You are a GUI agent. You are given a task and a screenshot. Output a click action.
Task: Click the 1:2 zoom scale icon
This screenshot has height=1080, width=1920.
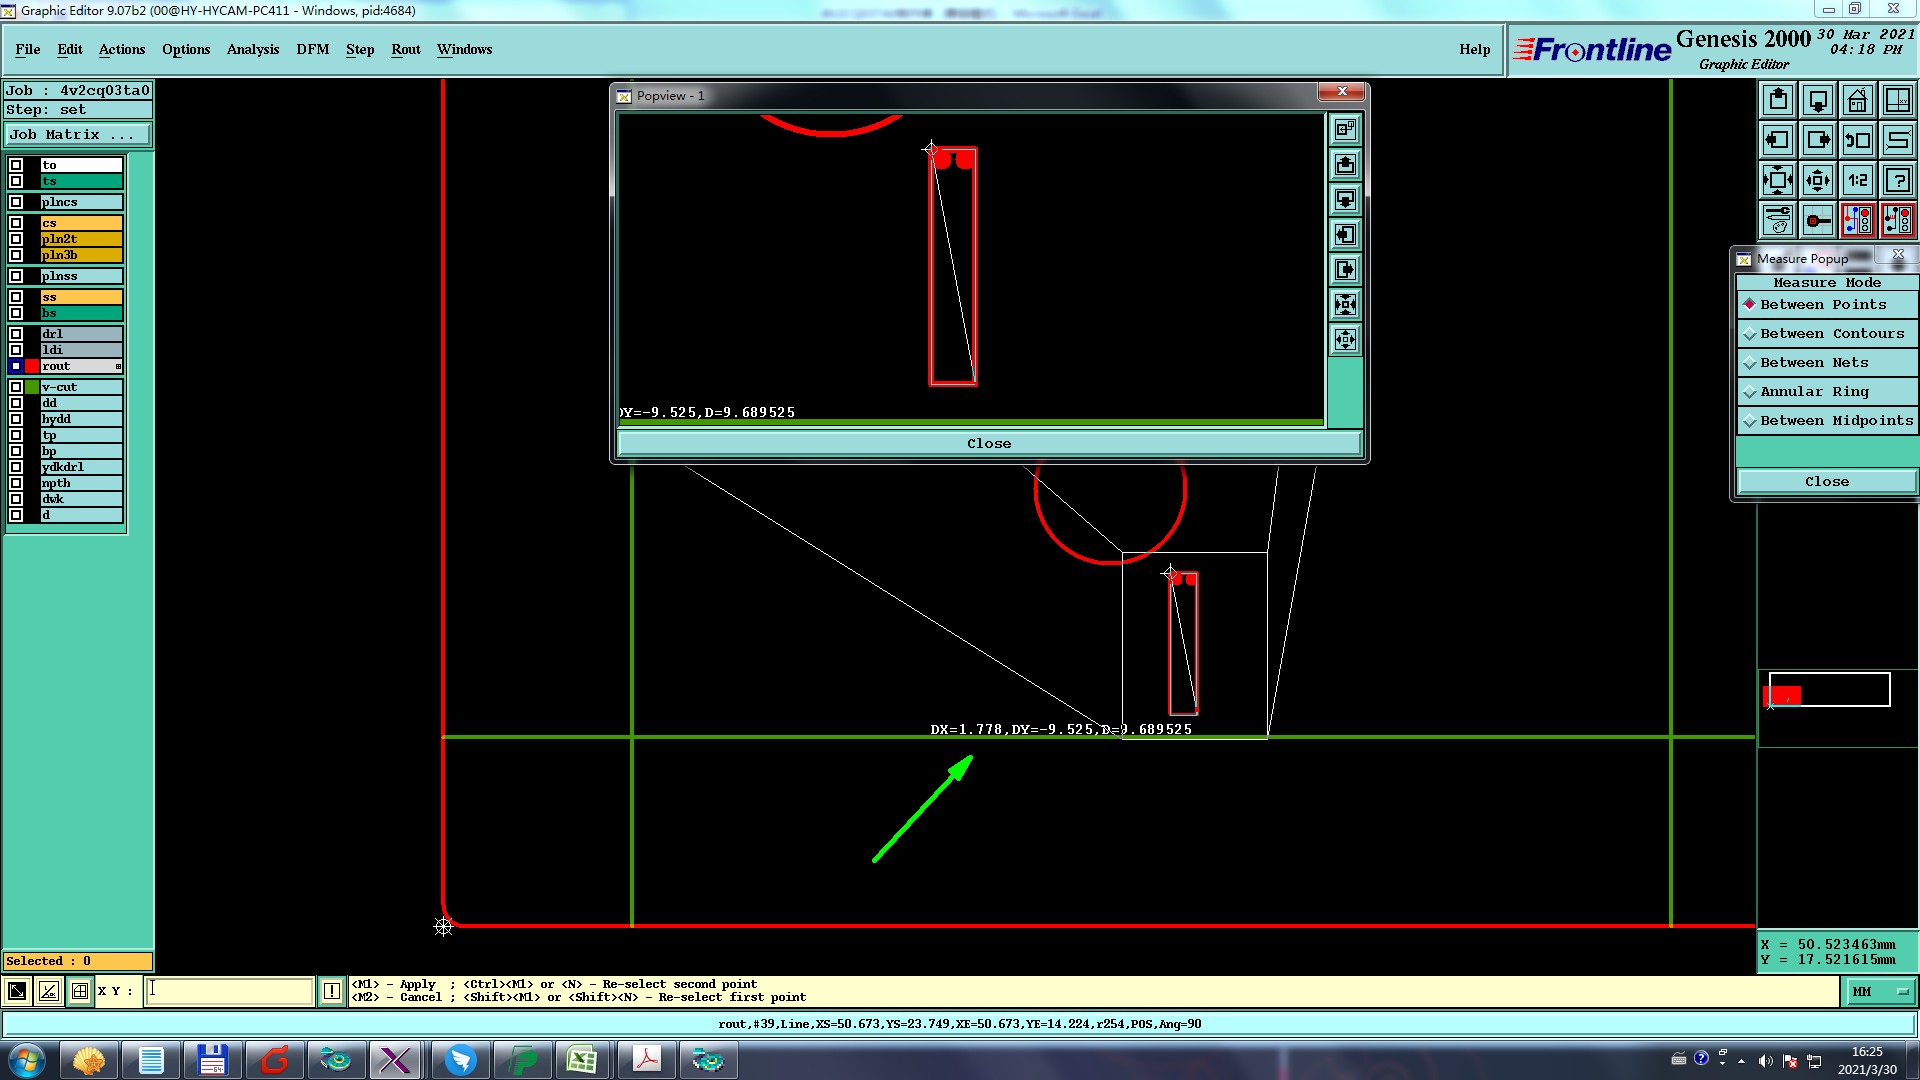click(x=1857, y=180)
